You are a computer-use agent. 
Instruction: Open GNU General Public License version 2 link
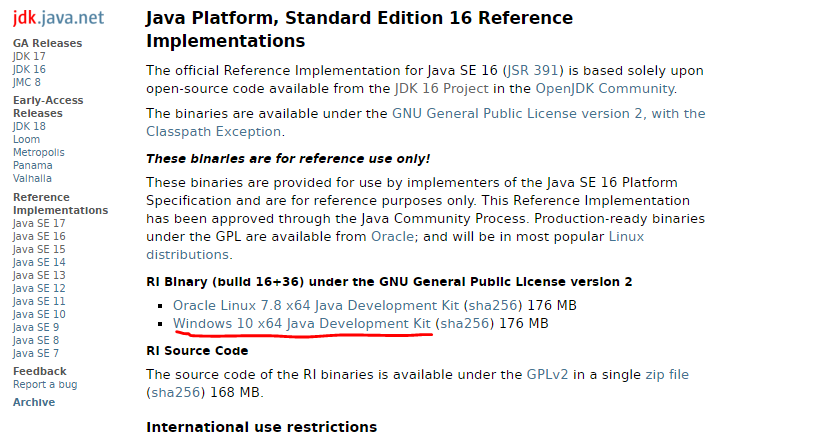(x=548, y=114)
